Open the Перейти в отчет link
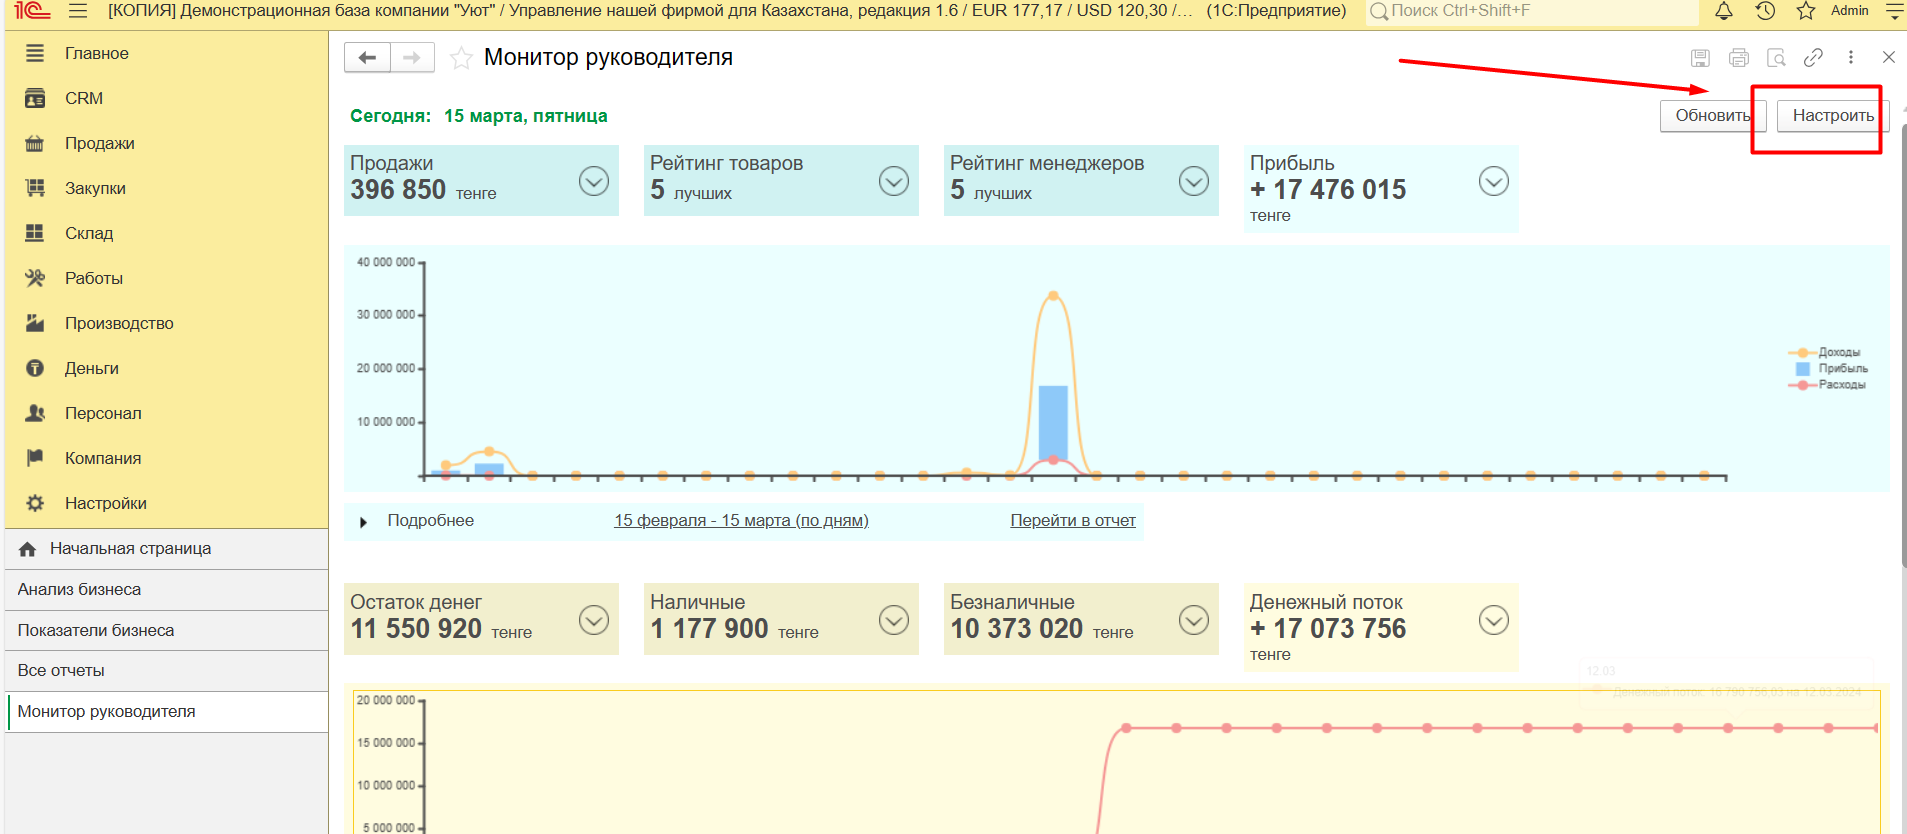Viewport: 1907px width, 834px height. 1072,520
